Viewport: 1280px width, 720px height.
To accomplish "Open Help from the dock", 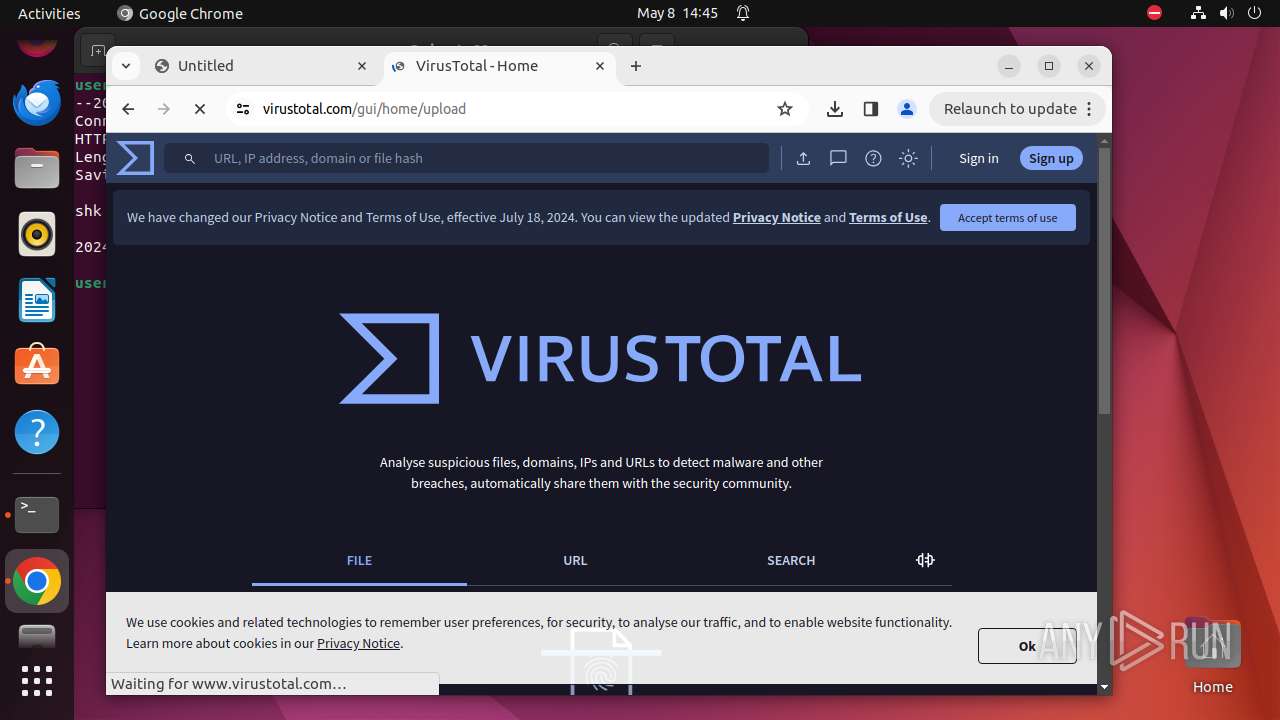I will click(x=37, y=432).
